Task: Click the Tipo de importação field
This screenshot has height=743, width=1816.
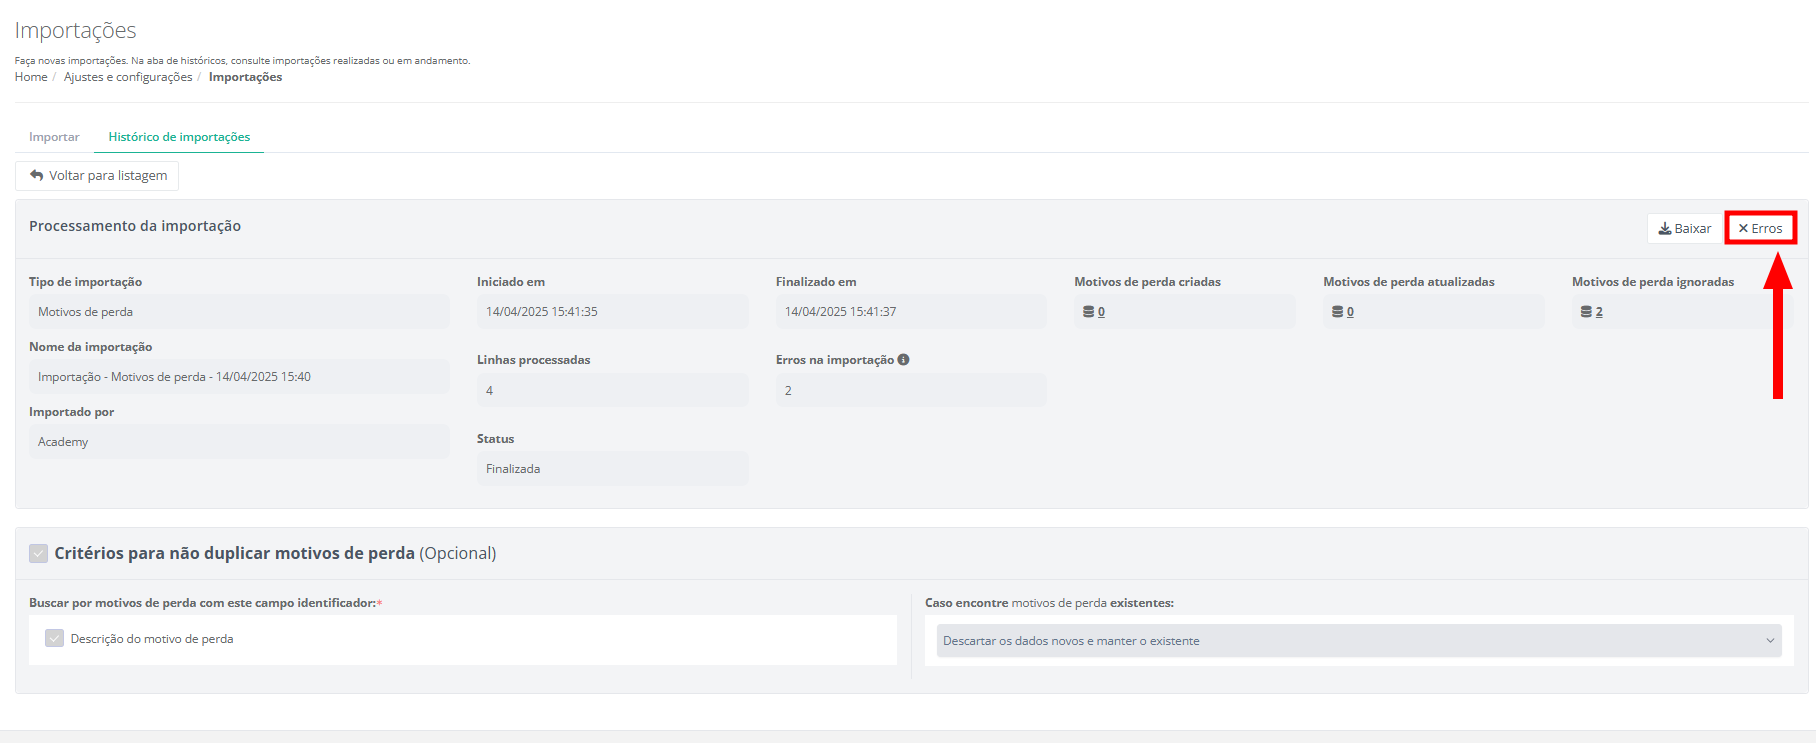Action: point(239,312)
